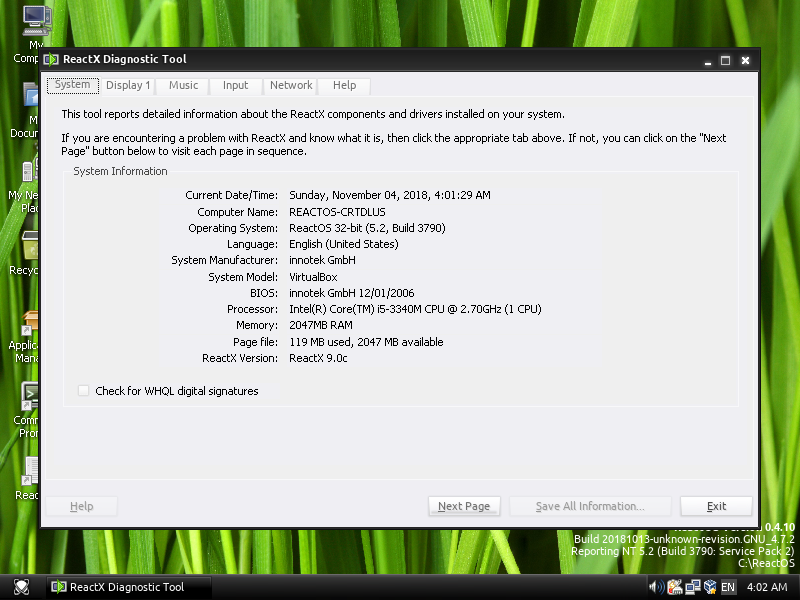
Task: Click the ReactX Diagnostic Tool taskbar button
Action: 129,587
